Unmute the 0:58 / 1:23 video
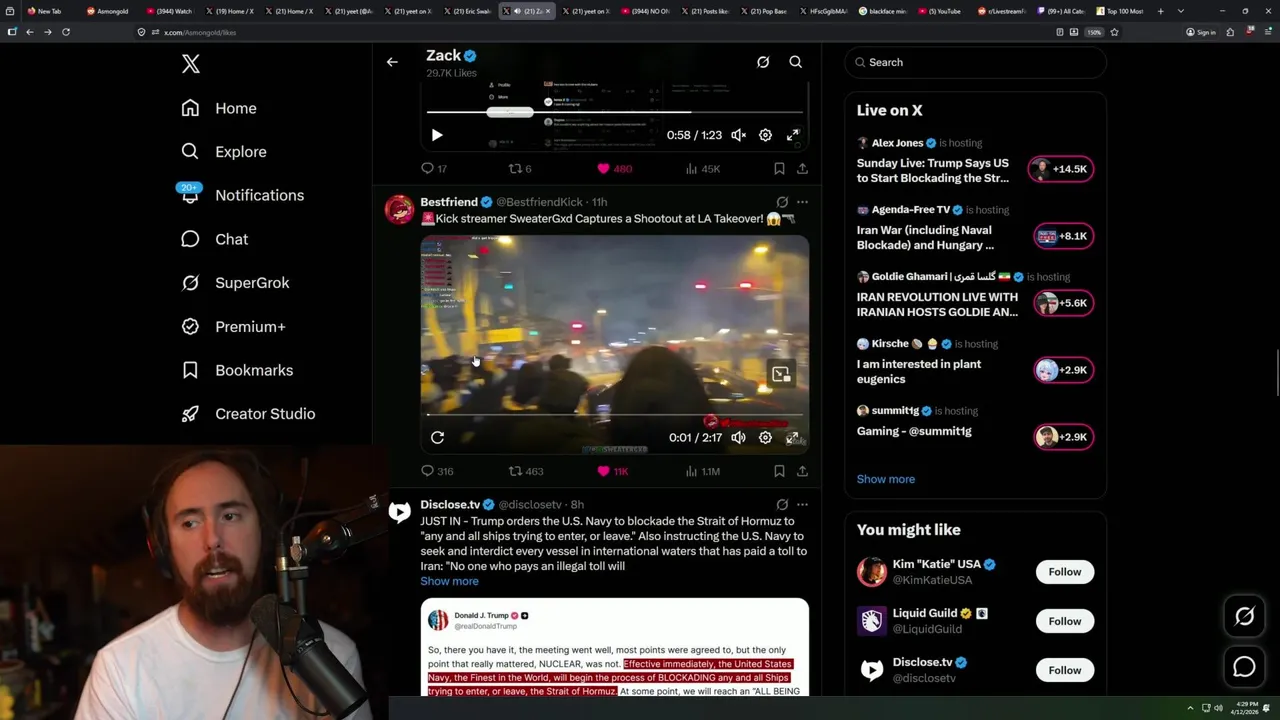 point(738,135)
